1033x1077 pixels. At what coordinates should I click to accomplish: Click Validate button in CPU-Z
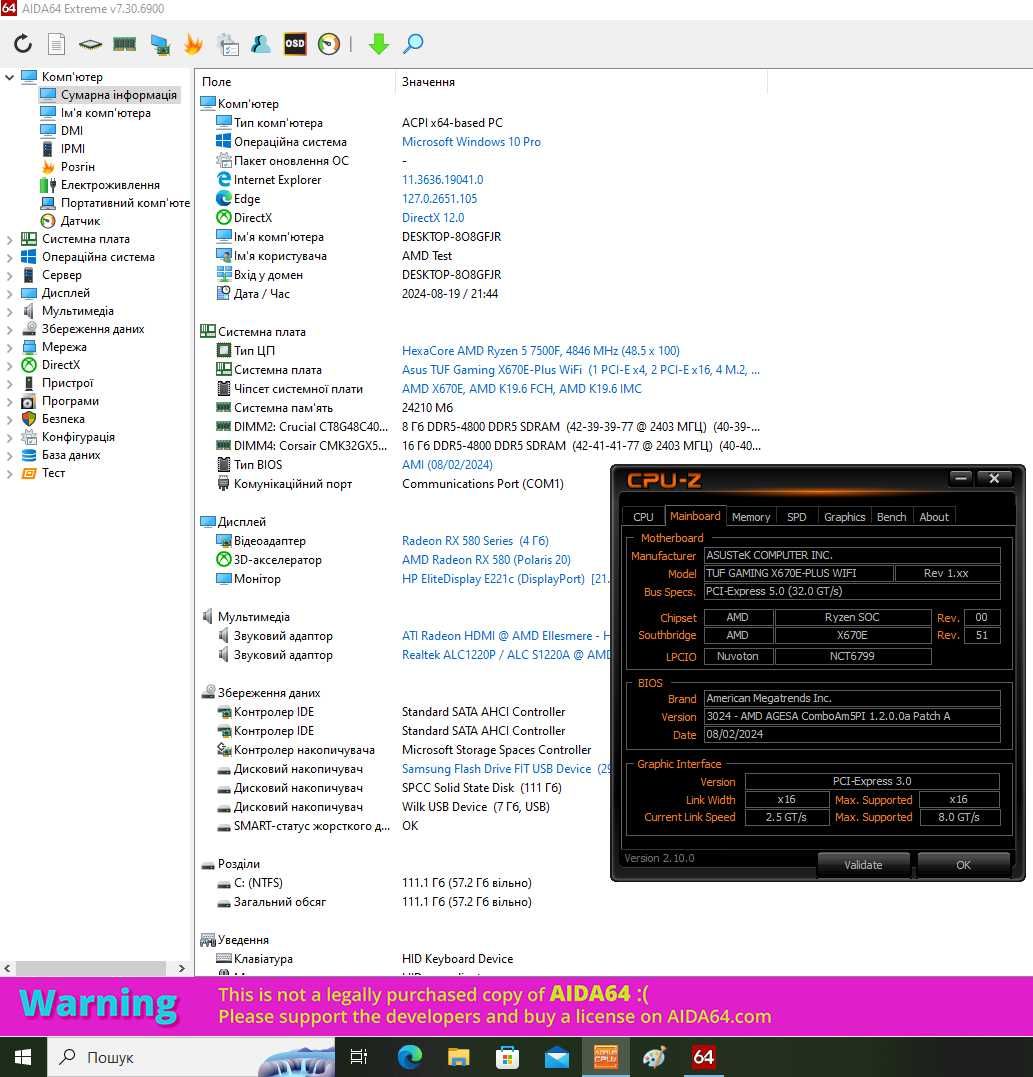(863, 865)
